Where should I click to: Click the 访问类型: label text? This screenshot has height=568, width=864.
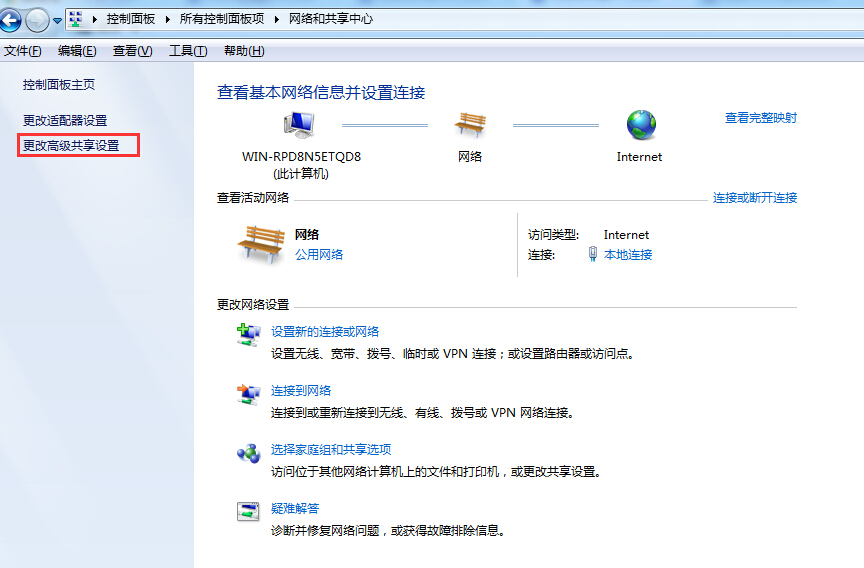553,235
